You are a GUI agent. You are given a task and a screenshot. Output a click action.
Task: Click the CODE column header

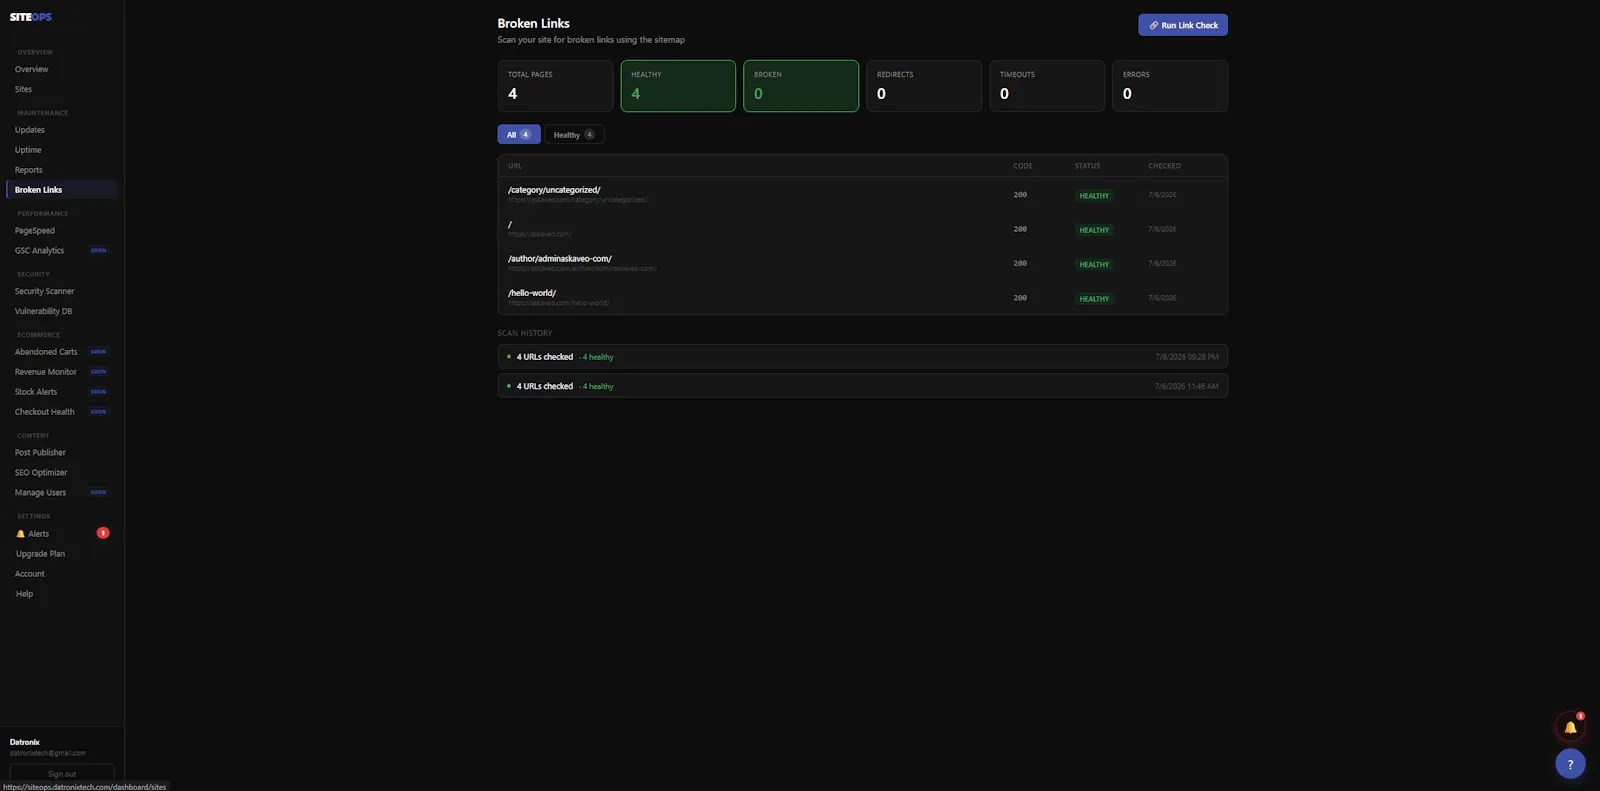1023,166
